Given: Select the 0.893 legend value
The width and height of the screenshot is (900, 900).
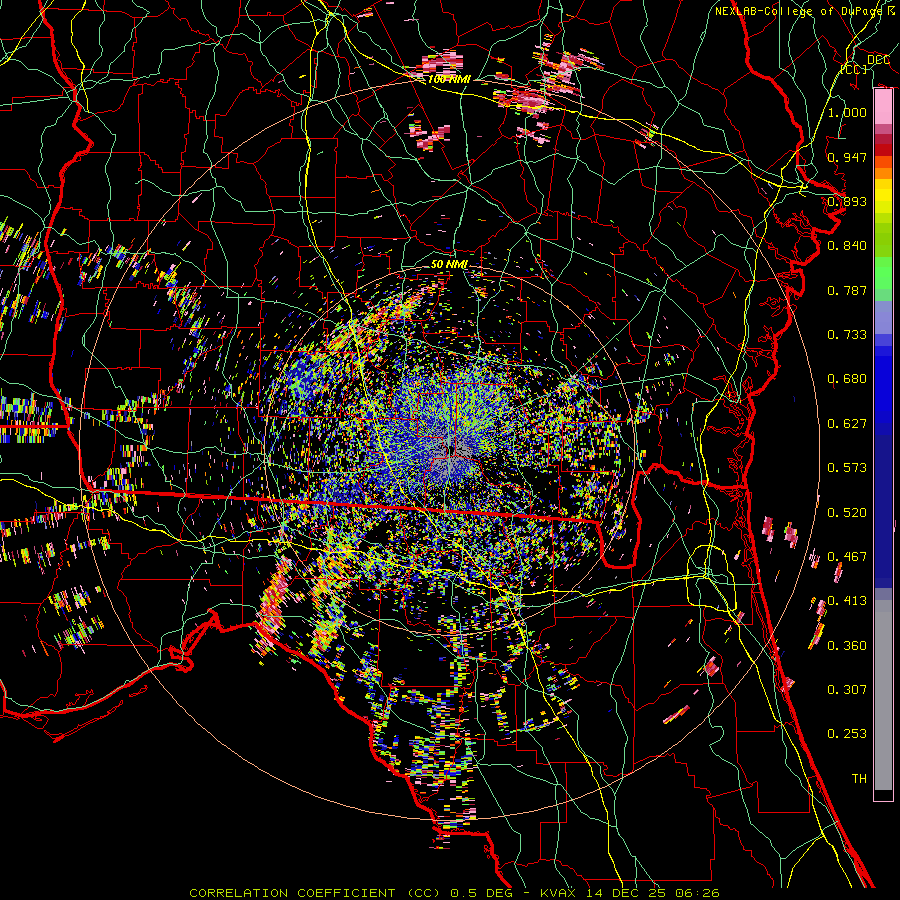Looking at the screenshot, I should click(x=847, y=201).
